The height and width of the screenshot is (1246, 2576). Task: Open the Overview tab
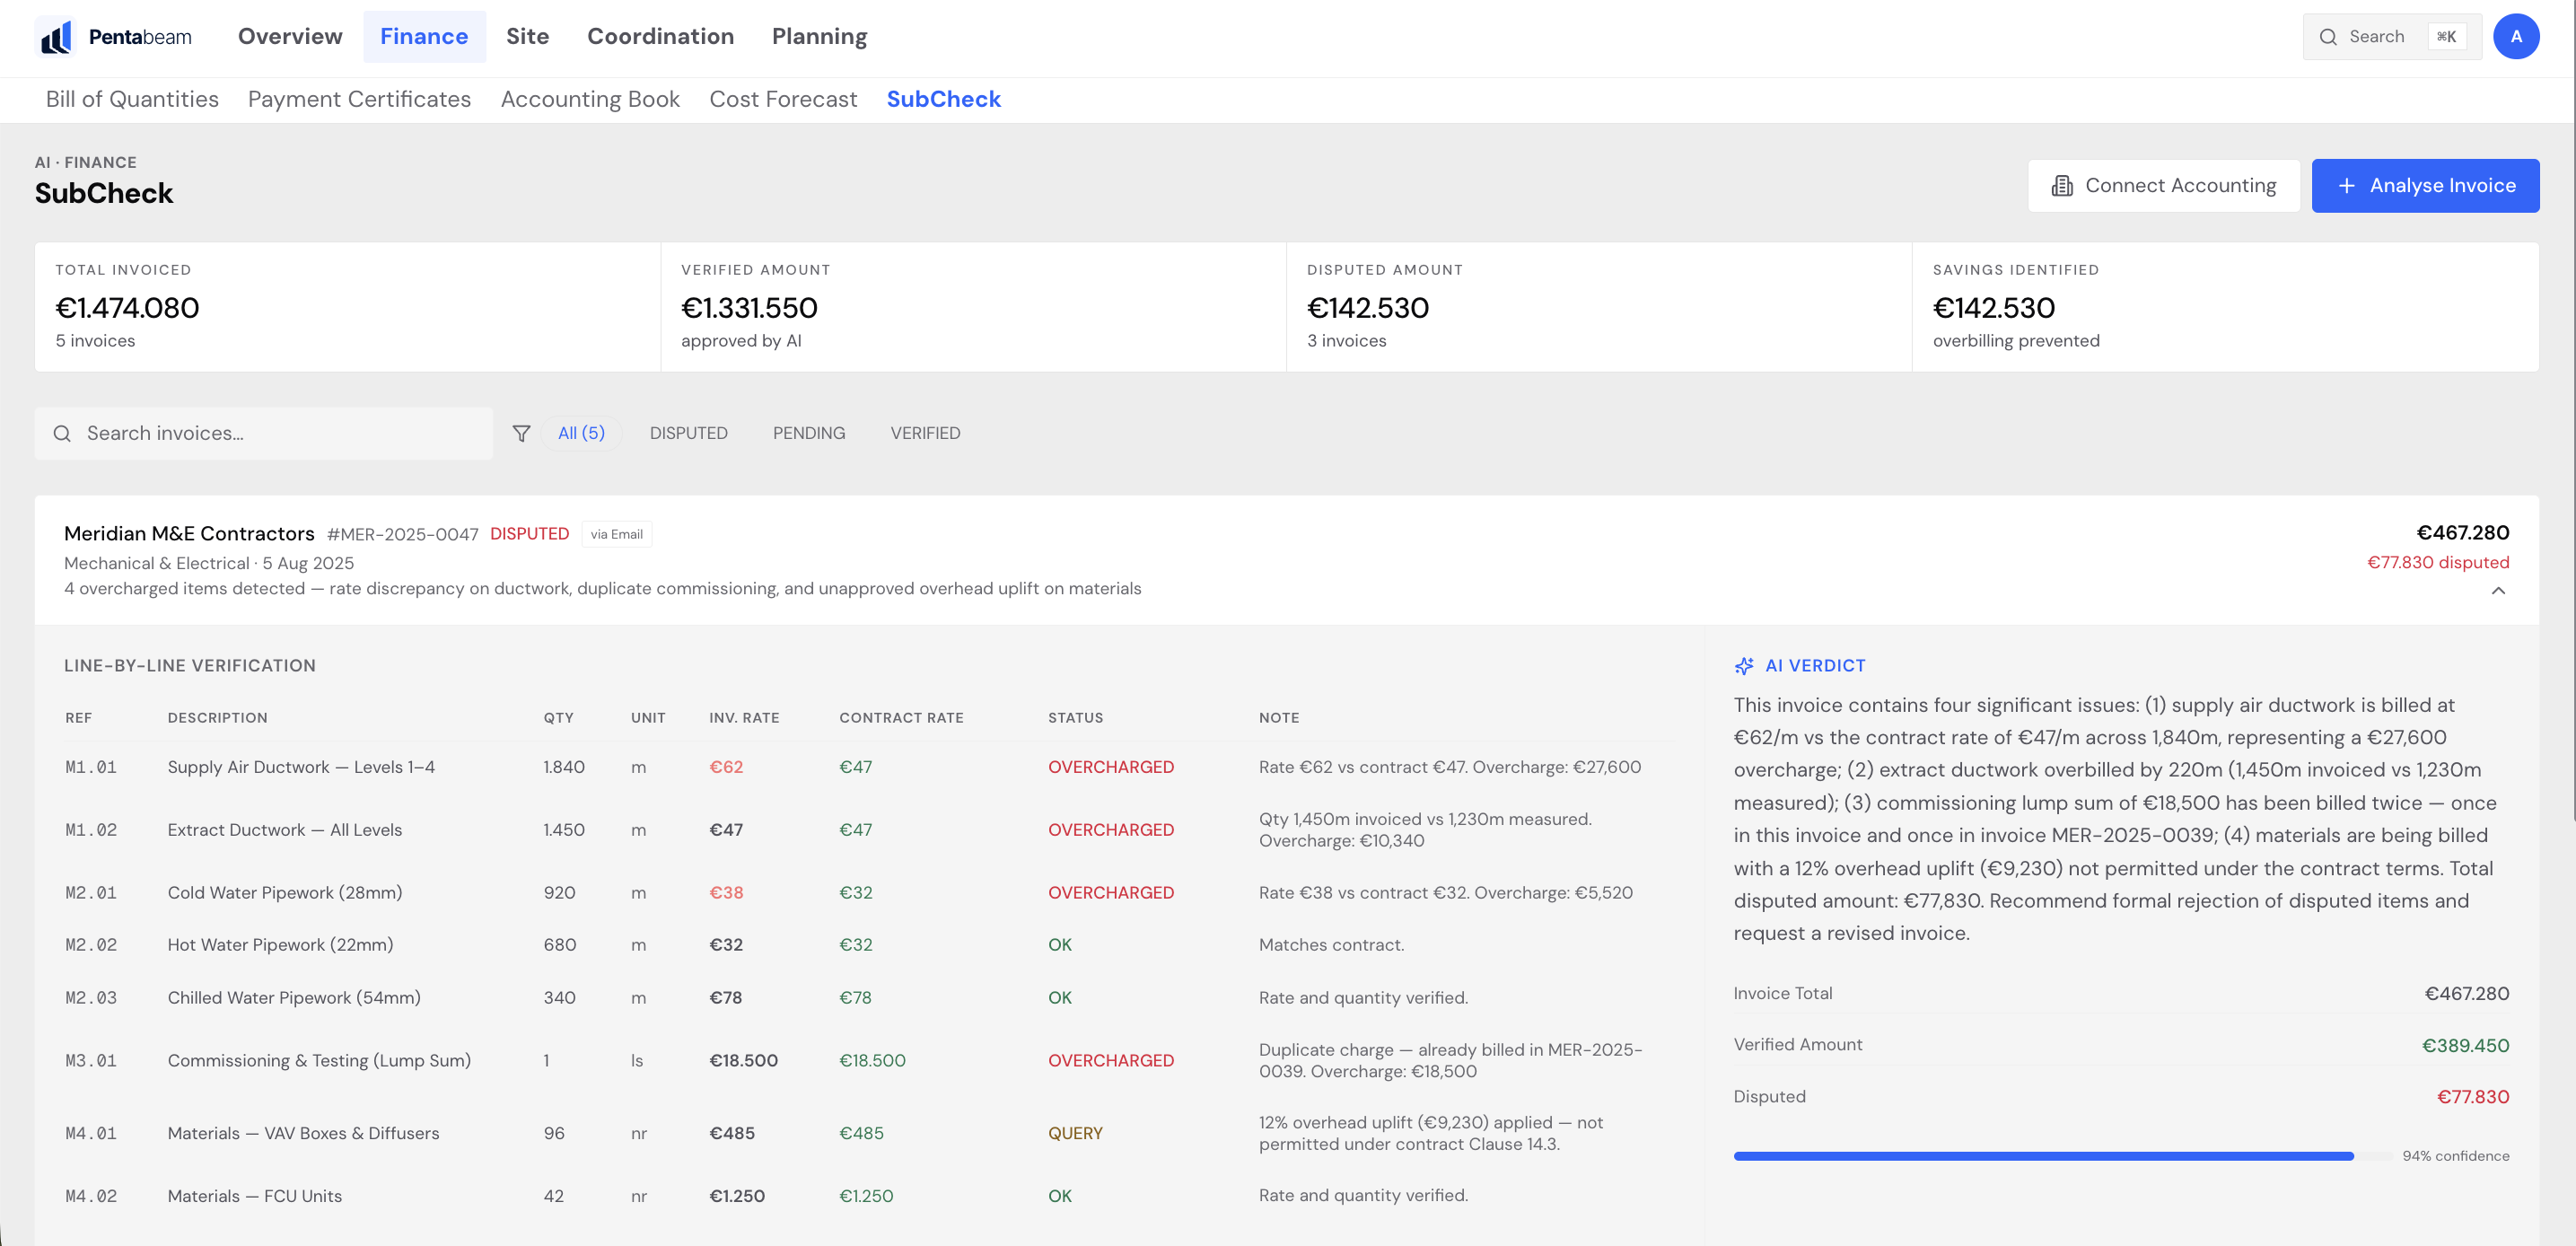[x=290, y=37]
